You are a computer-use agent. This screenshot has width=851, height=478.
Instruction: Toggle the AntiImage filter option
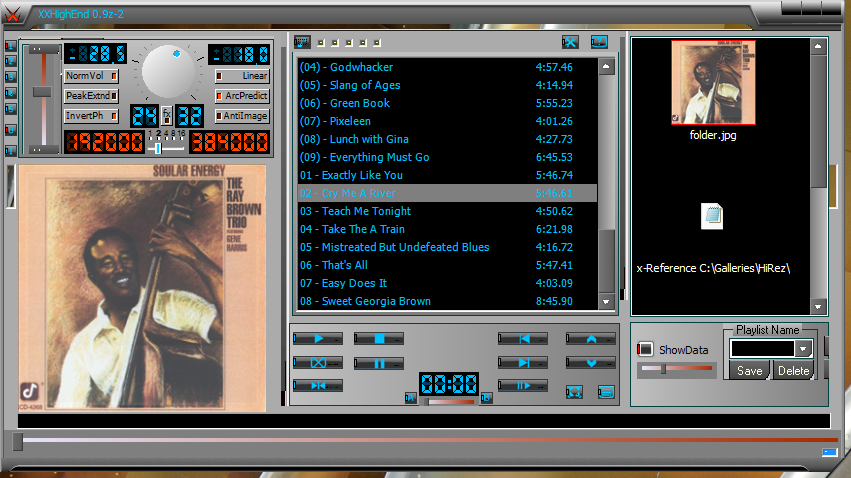click(x=242, y=116)
